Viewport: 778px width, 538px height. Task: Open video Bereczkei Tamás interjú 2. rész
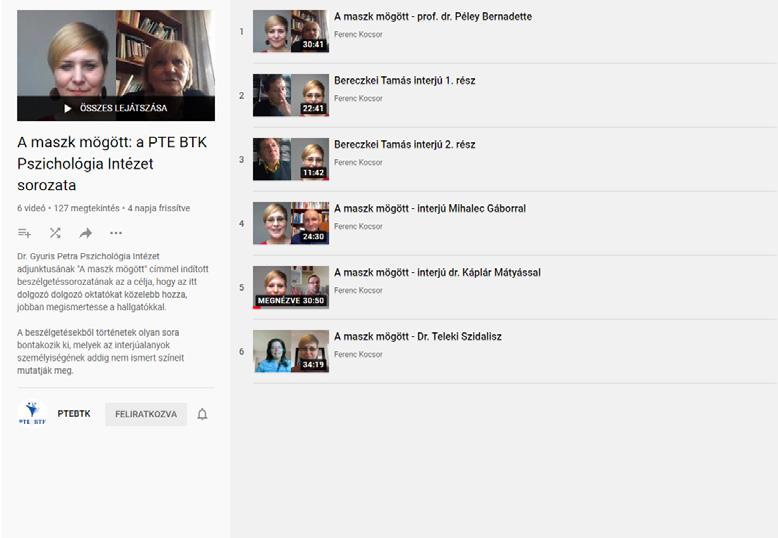(404, 144)
